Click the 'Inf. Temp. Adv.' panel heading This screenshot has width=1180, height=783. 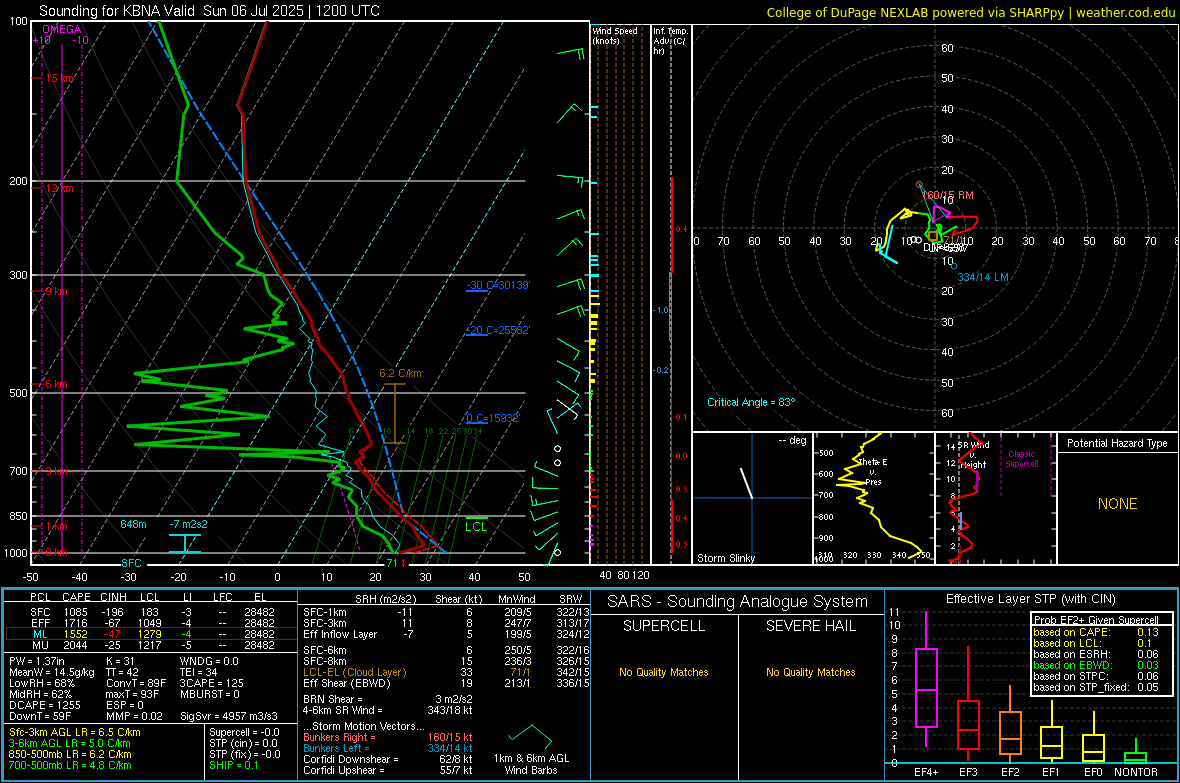670,41
